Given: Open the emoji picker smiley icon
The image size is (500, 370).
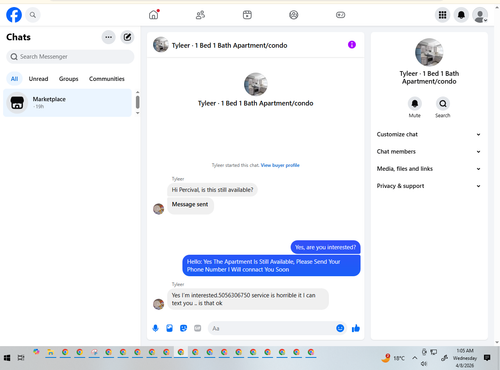Looking at the screenshot, I should [340, 328].
